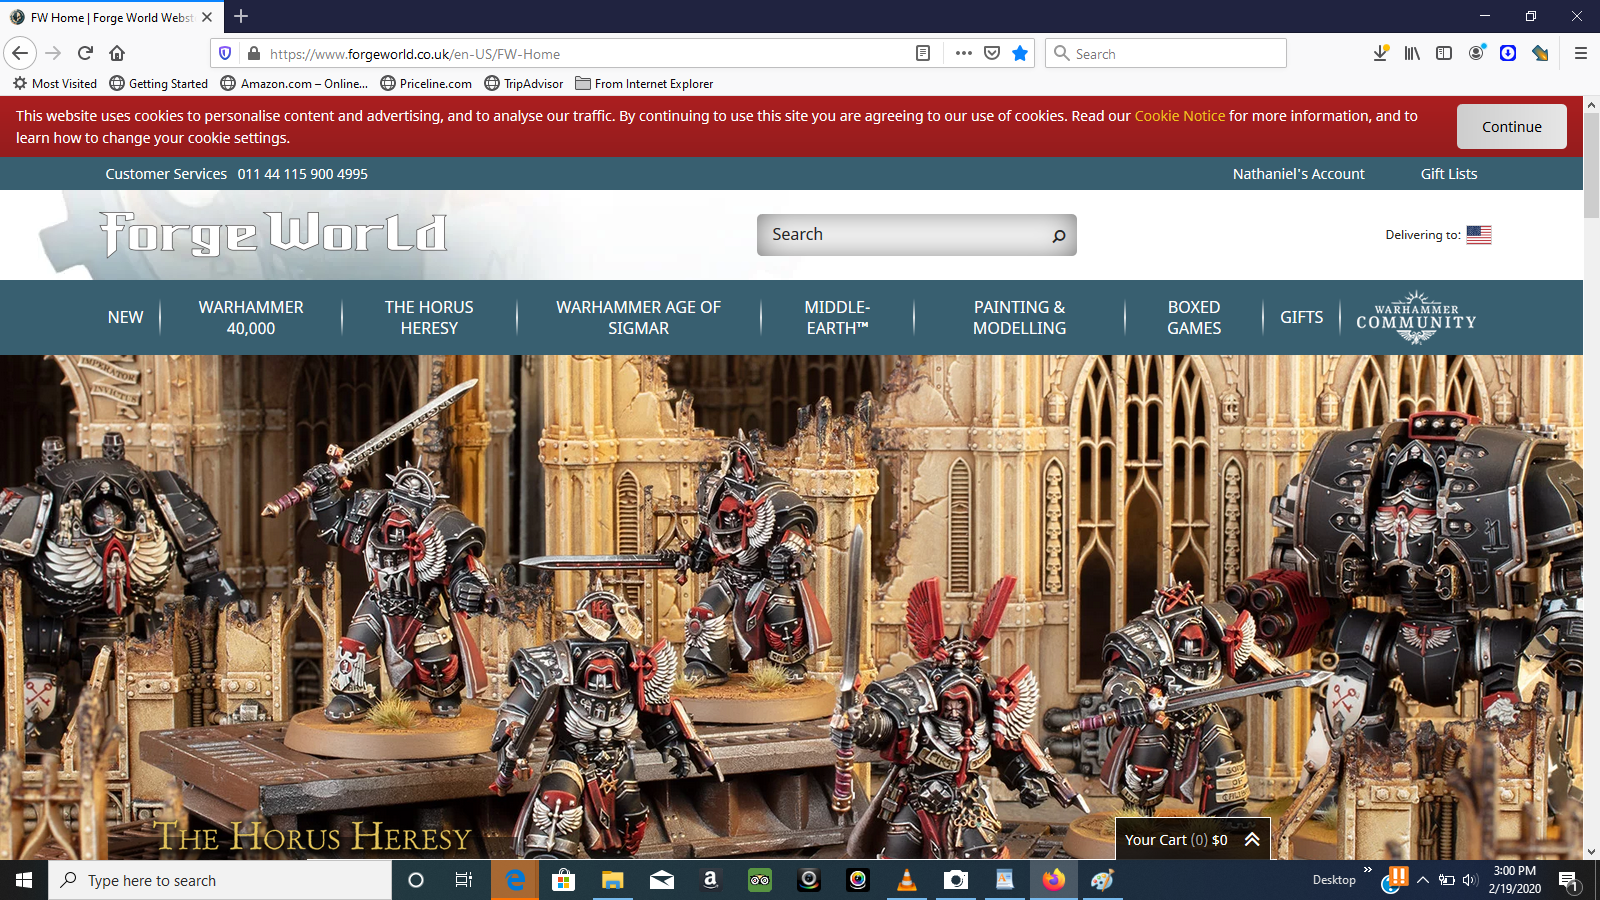Open the Cookie Notice link

1179,116
